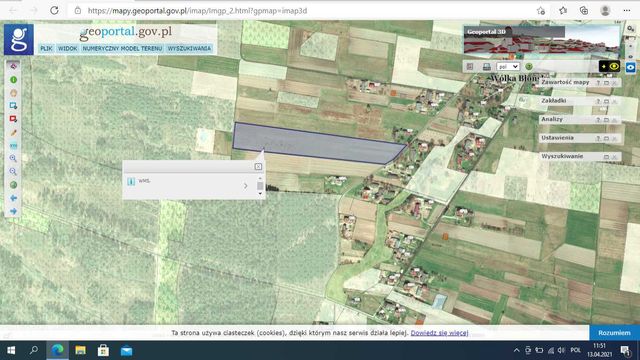Follow the 'Dowiedz się więcej' link
Viewport: 640px width, 360px height.
[439, 333]
